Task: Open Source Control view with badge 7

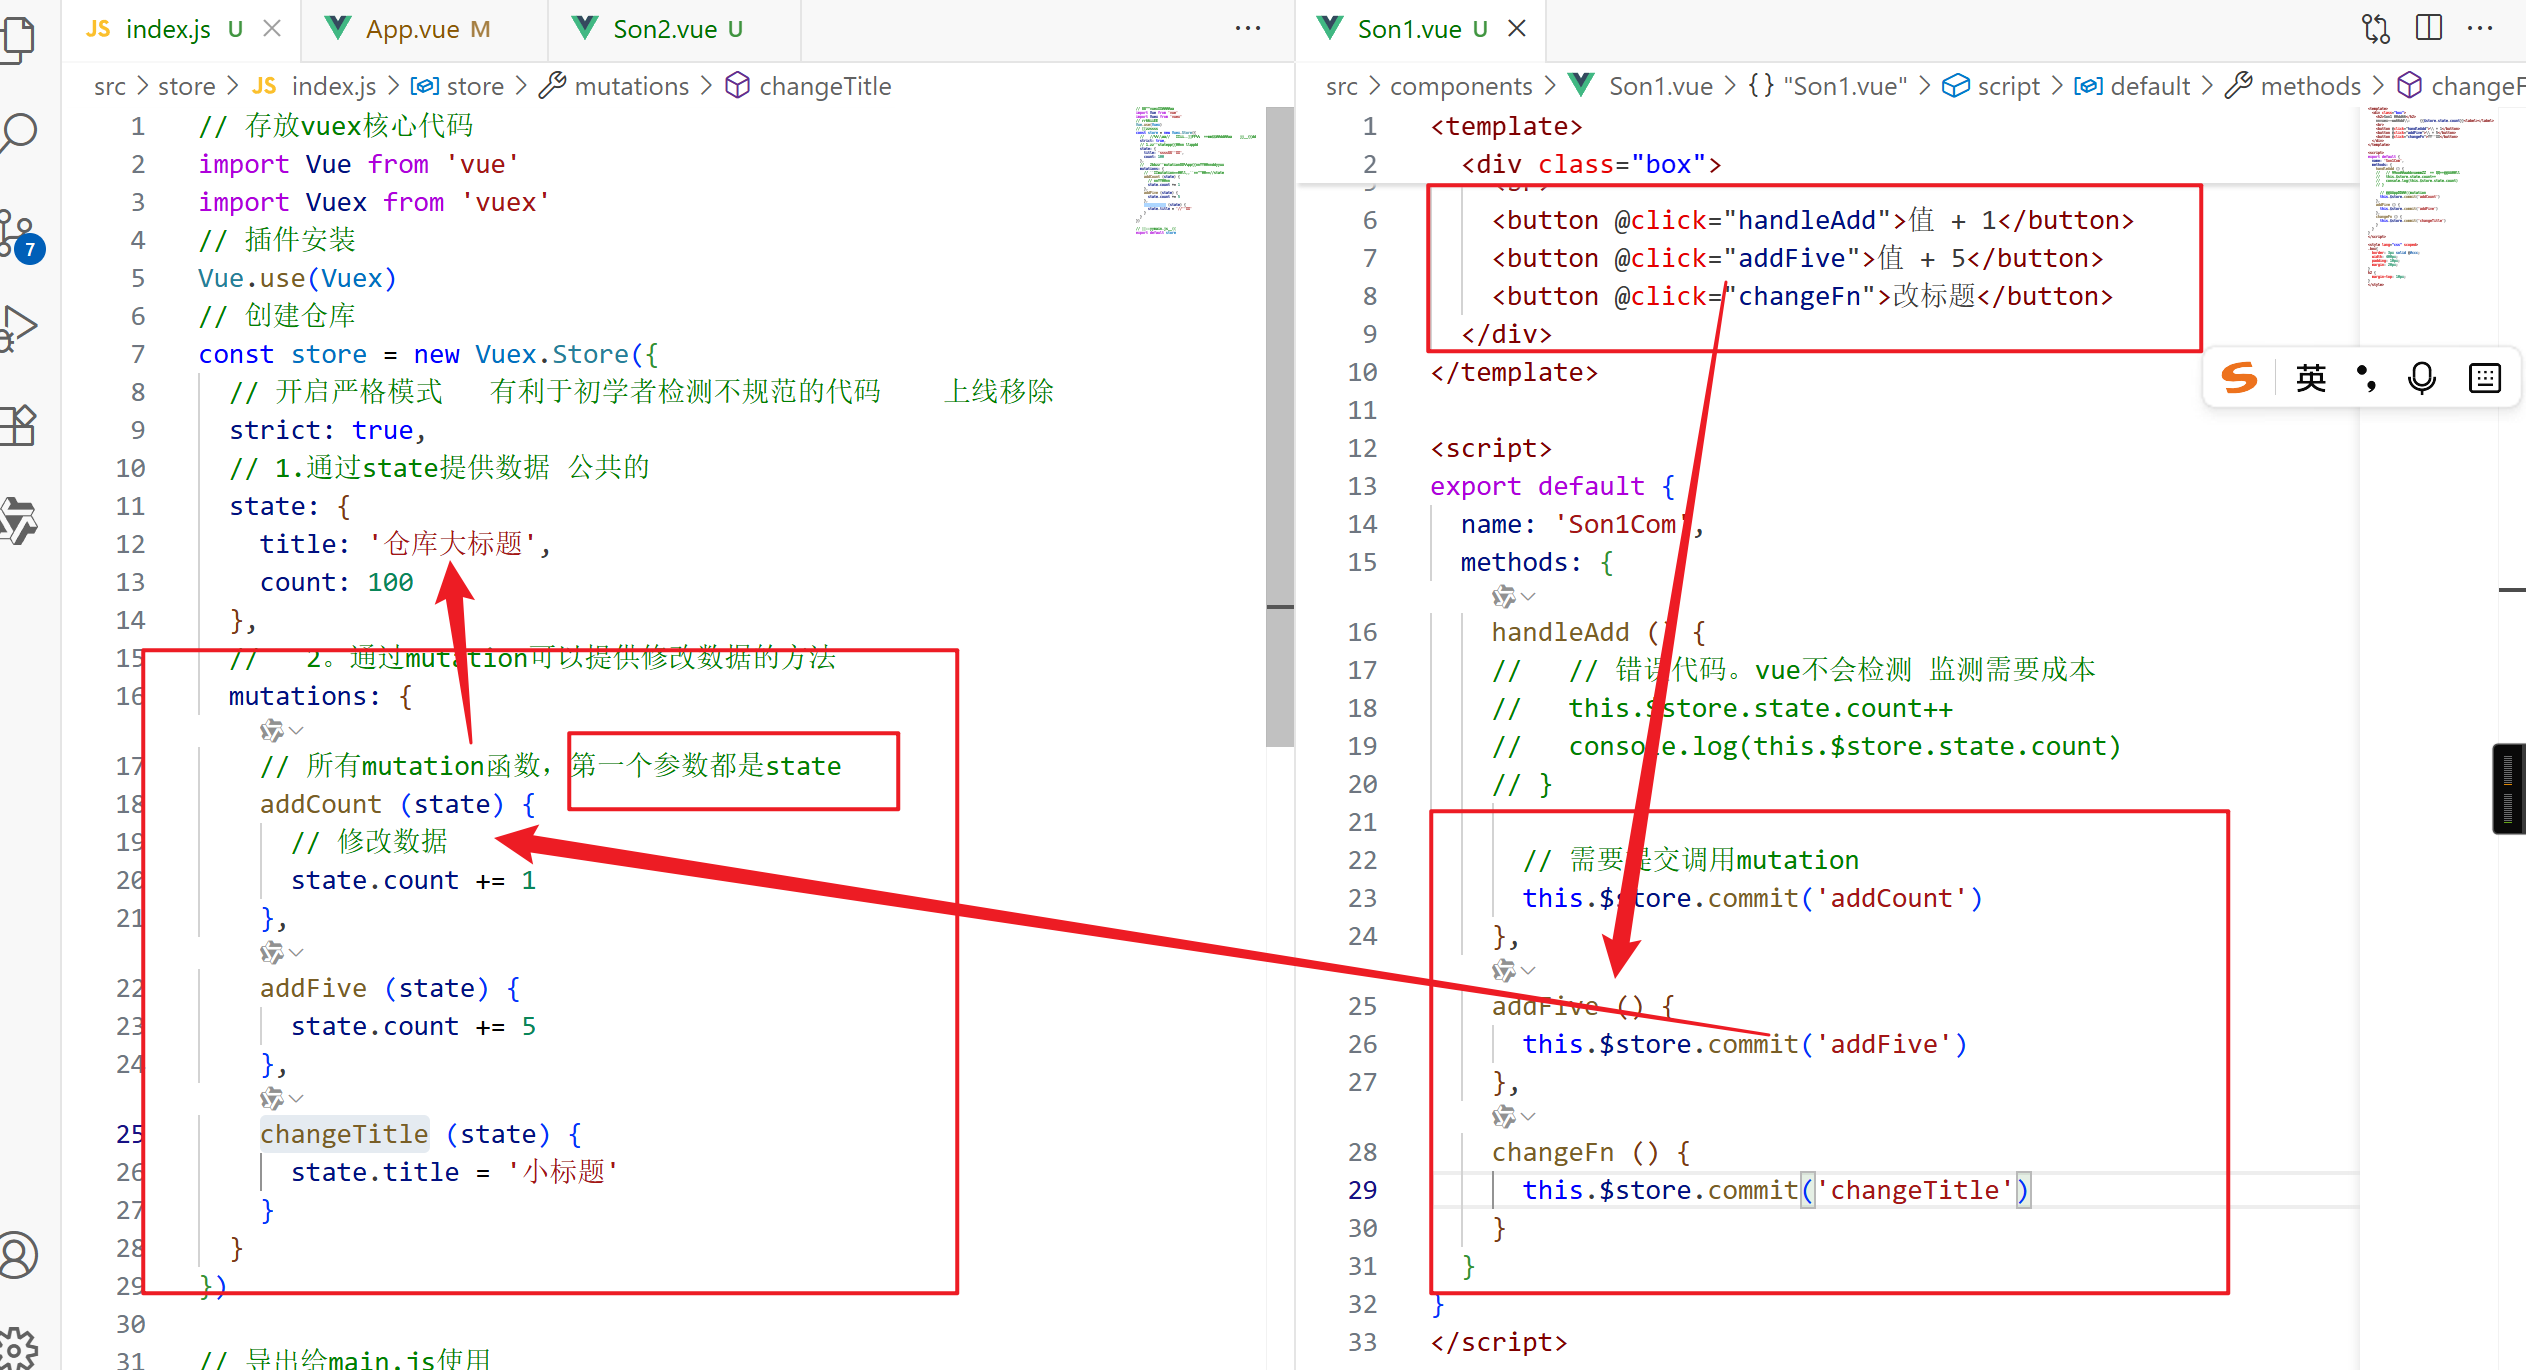Action: 18,233
